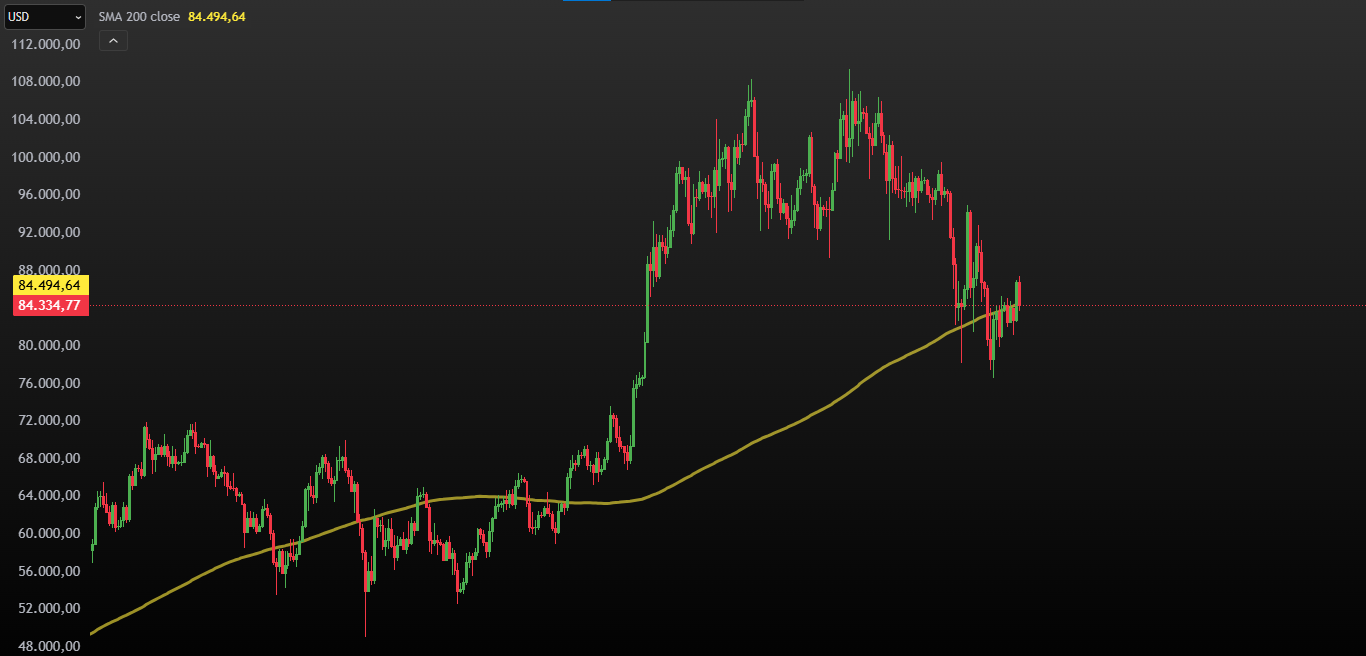Screen dimensions: 1366x656
Task: Click the 56.000,00 price axis label
Action: tap(49, 571)
